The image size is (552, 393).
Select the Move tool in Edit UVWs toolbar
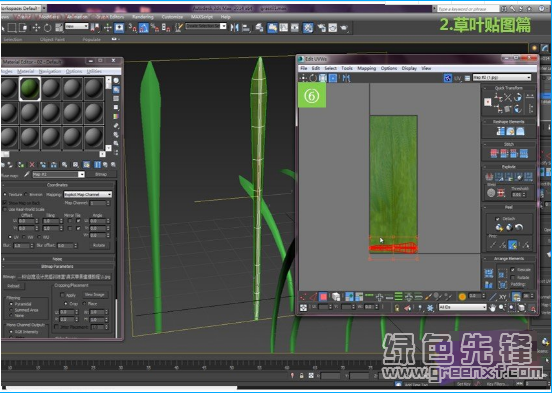click(303, 78)
